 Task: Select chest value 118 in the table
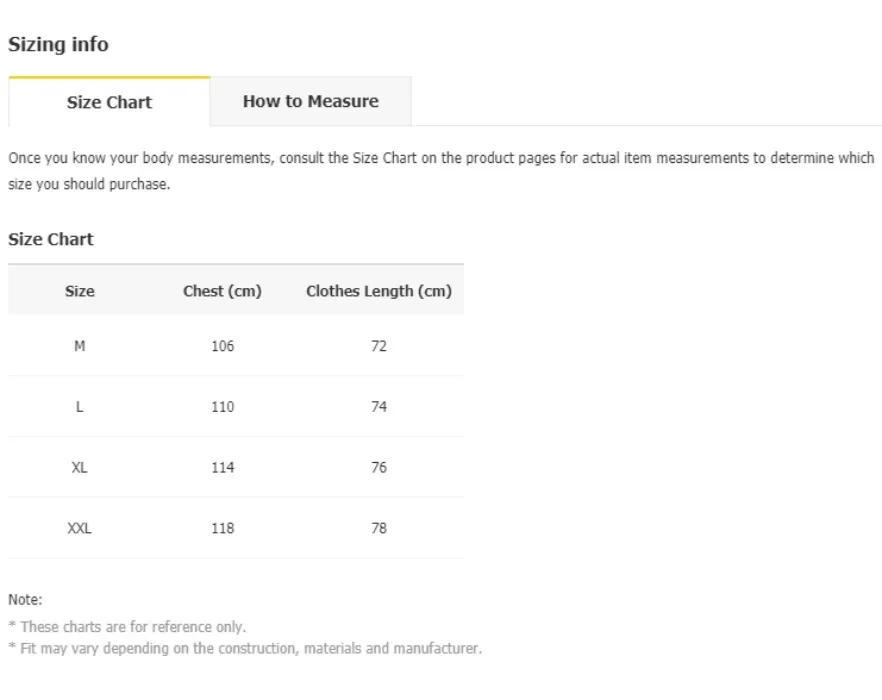222,528
